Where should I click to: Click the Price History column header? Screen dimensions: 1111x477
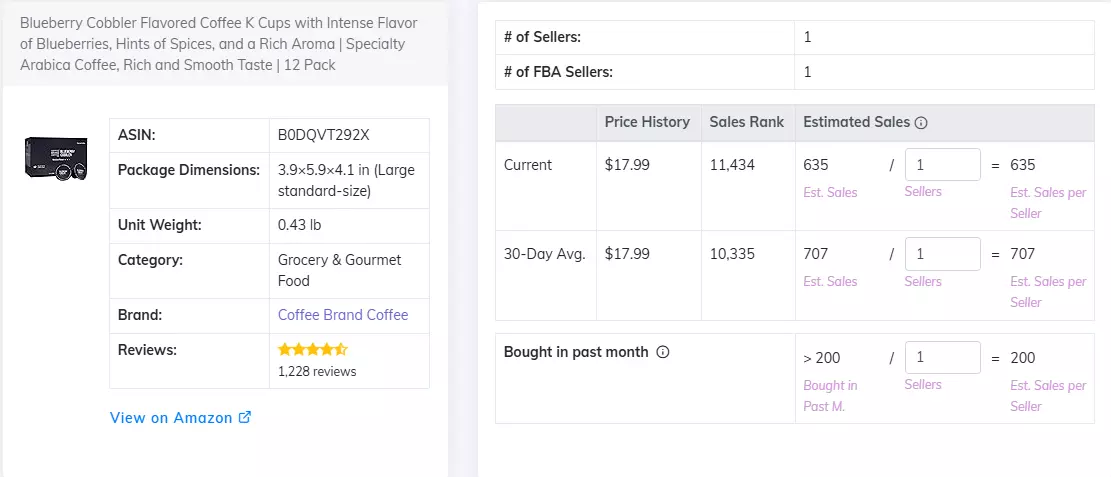[x=647, y=122]
